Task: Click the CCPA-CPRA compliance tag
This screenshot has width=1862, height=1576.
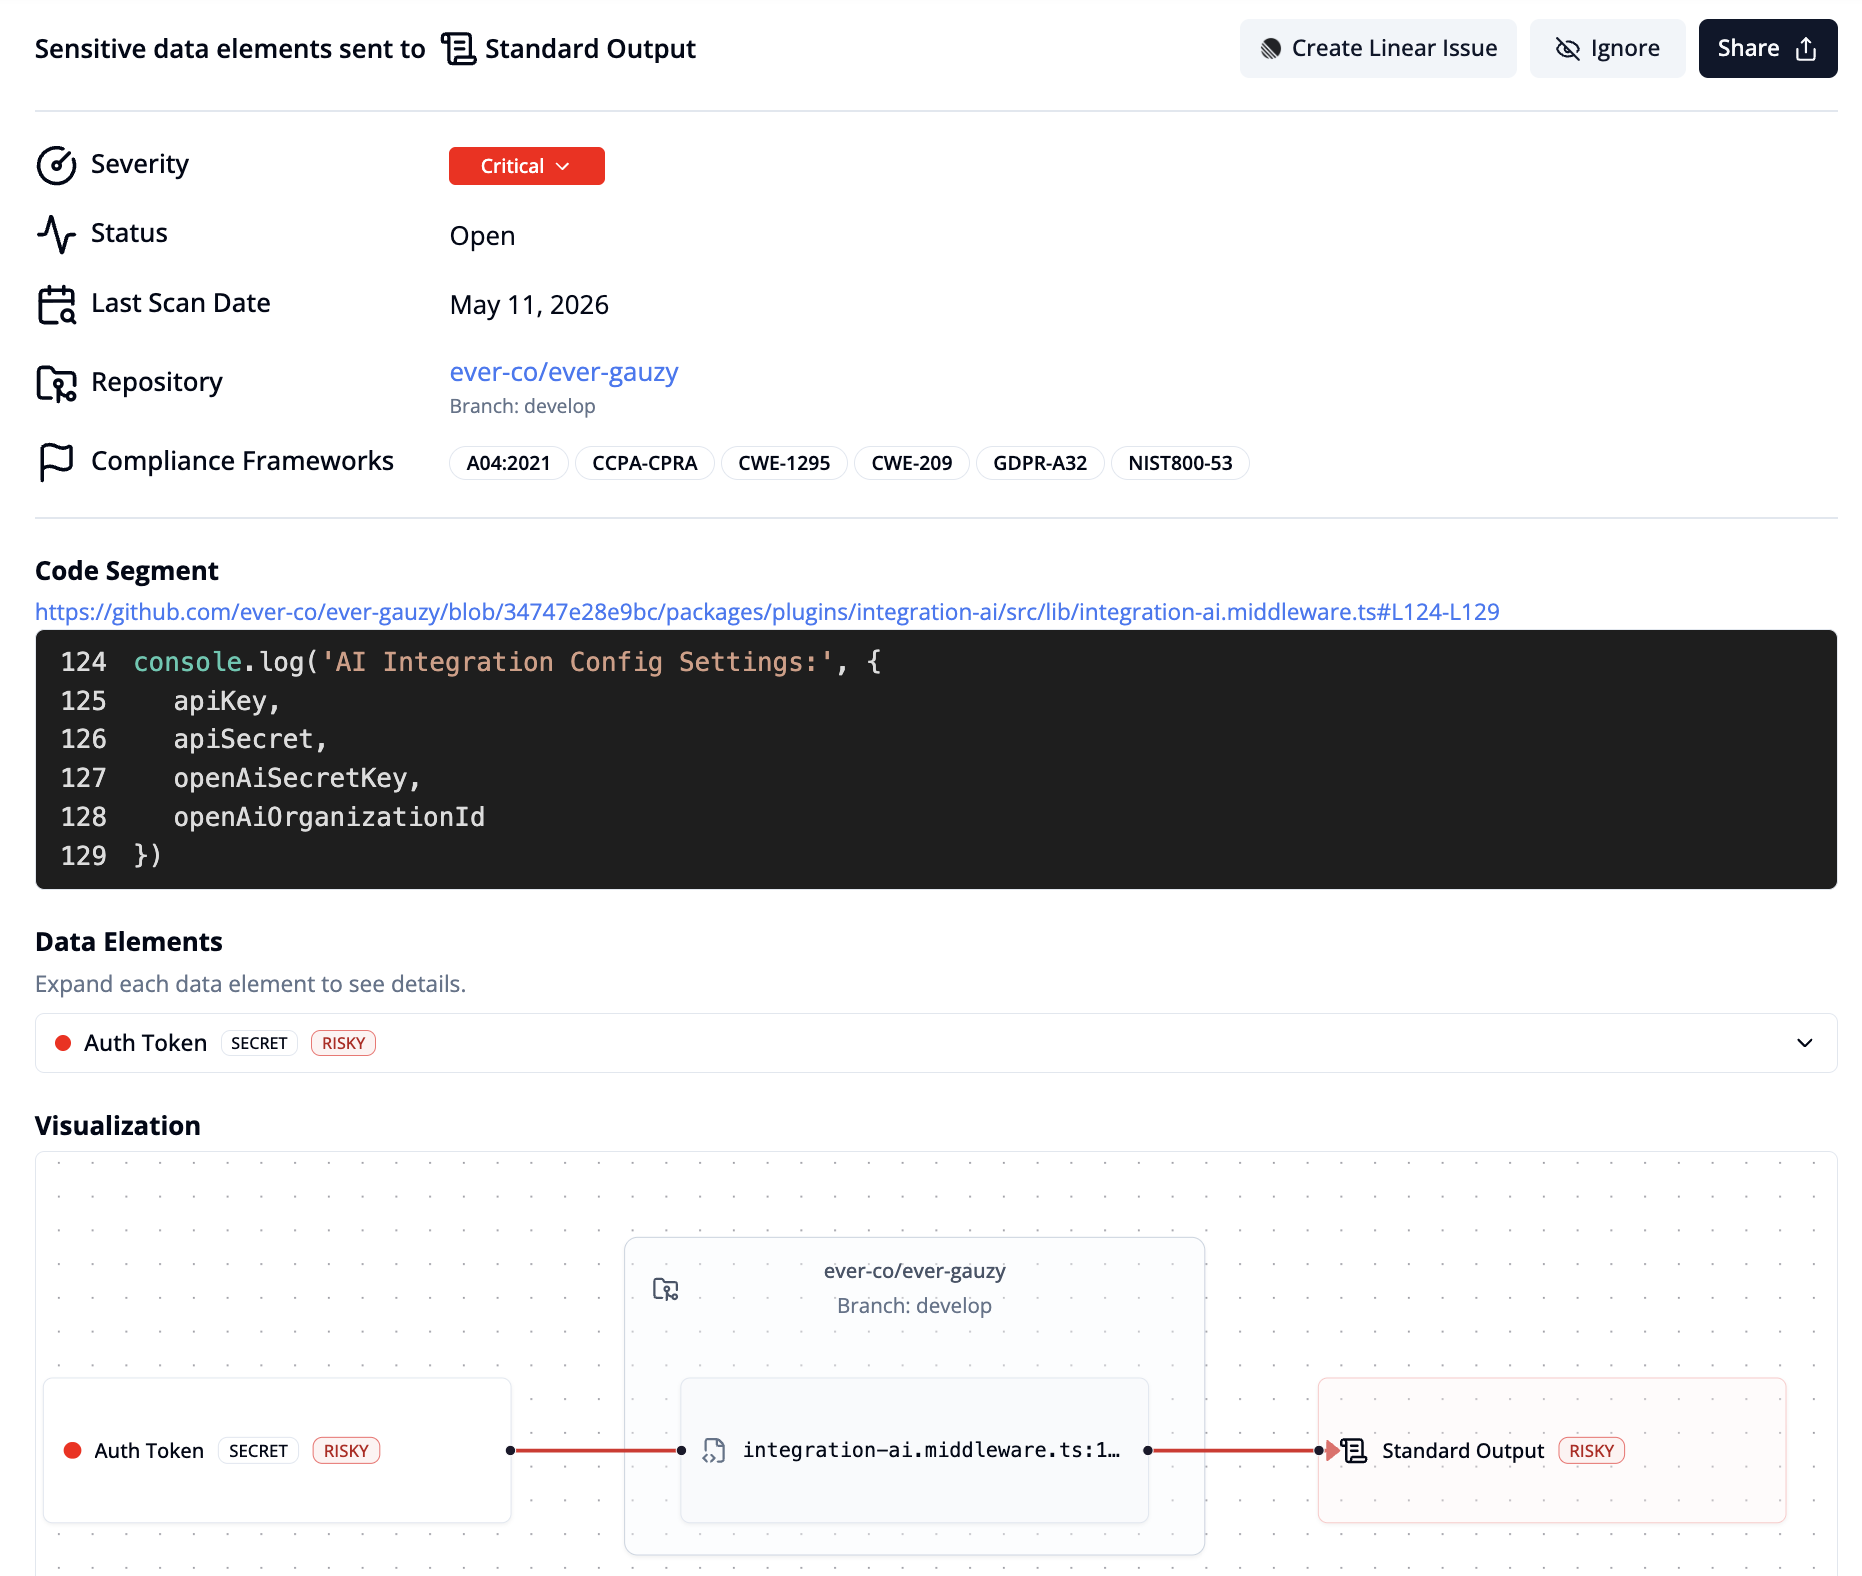Action: (x=644, y=463)
